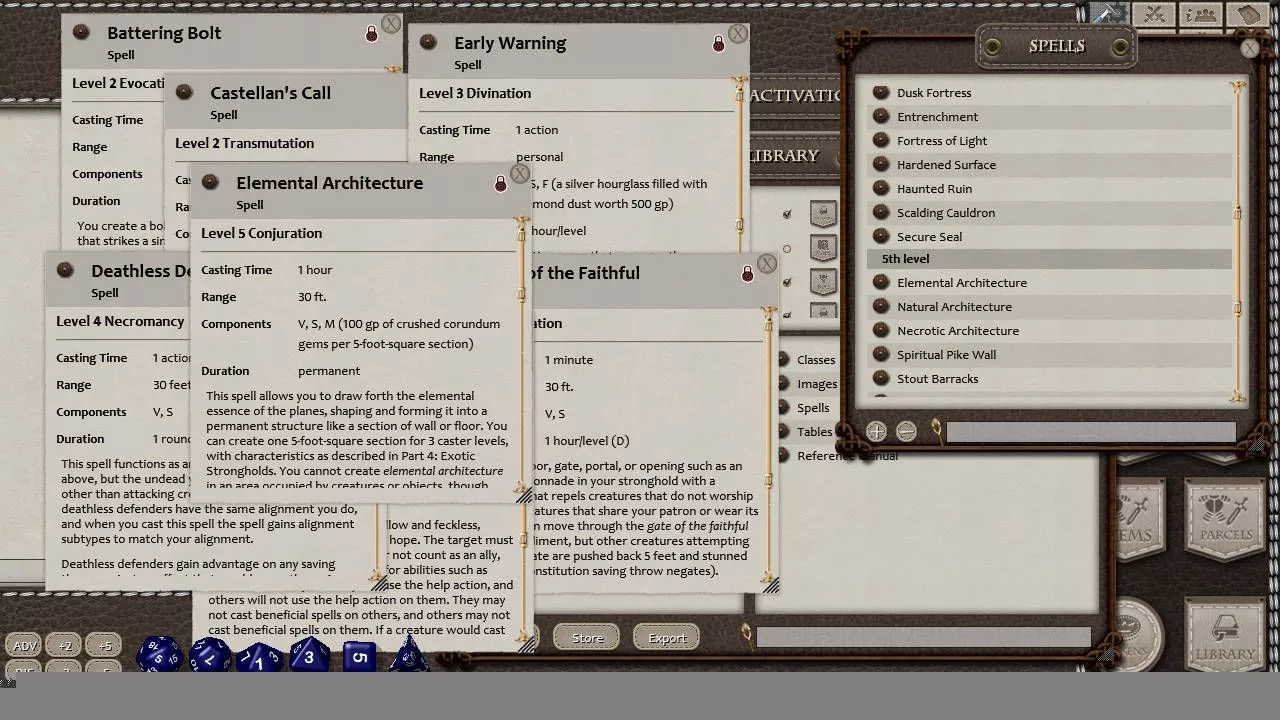
Task: Click the 'Level 4 Necromancy' text
Action: click(x=120, y=321)
